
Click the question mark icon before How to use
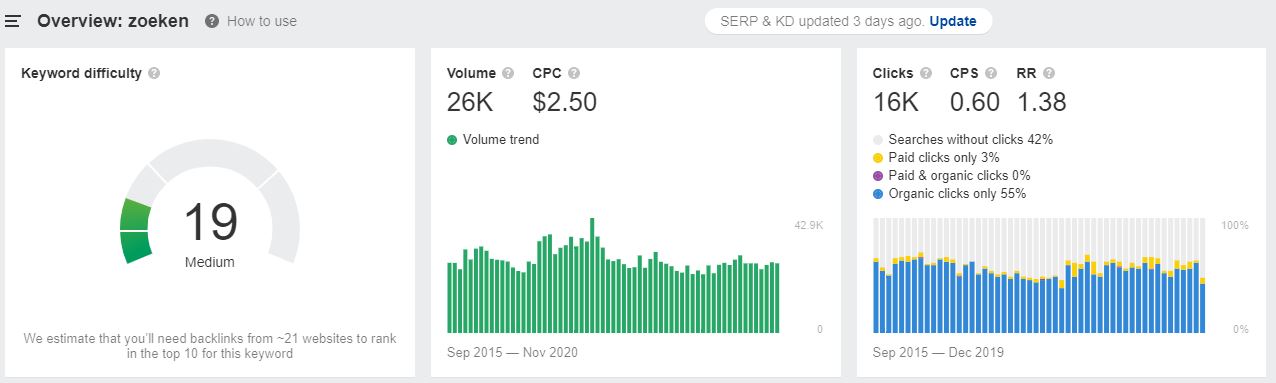pyautogui.click(x=212, y=21)
